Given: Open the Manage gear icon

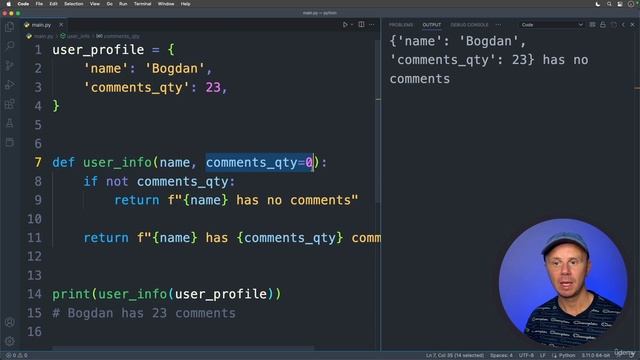Looking at the screenshot, I should [x=10, y=340].
